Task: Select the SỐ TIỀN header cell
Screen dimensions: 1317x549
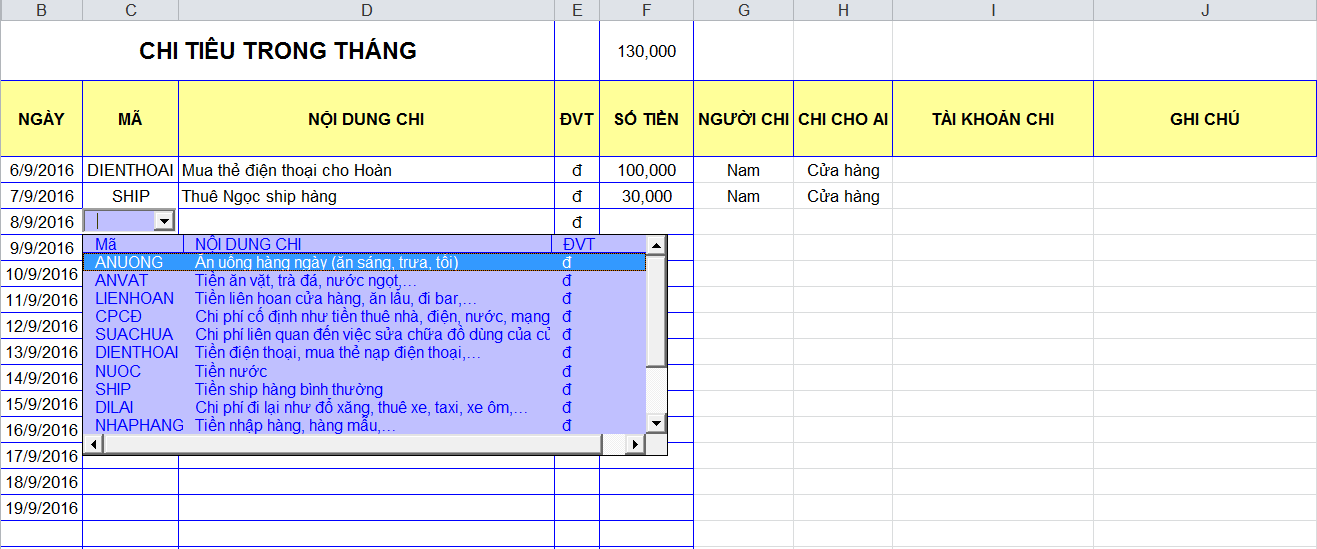Action: click(646, 119)
